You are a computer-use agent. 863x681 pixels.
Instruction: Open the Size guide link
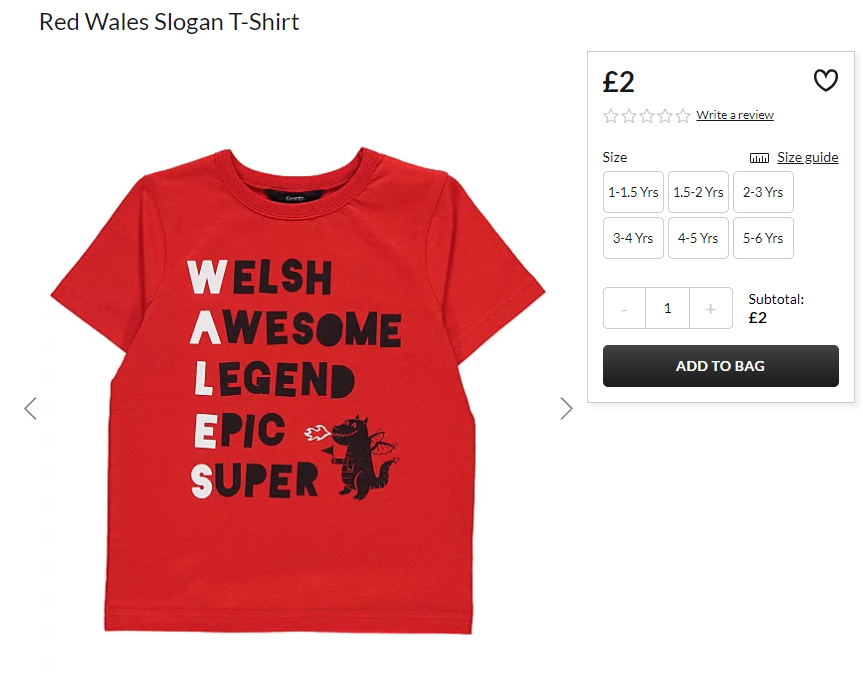pyautogui.click(x=807, y=157)
